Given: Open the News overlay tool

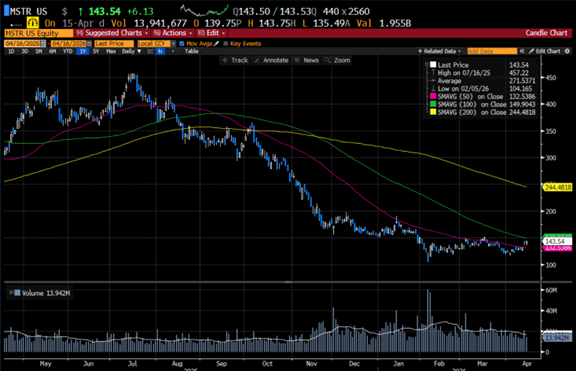Looking at the screenshot, I should tap(306, 60).
